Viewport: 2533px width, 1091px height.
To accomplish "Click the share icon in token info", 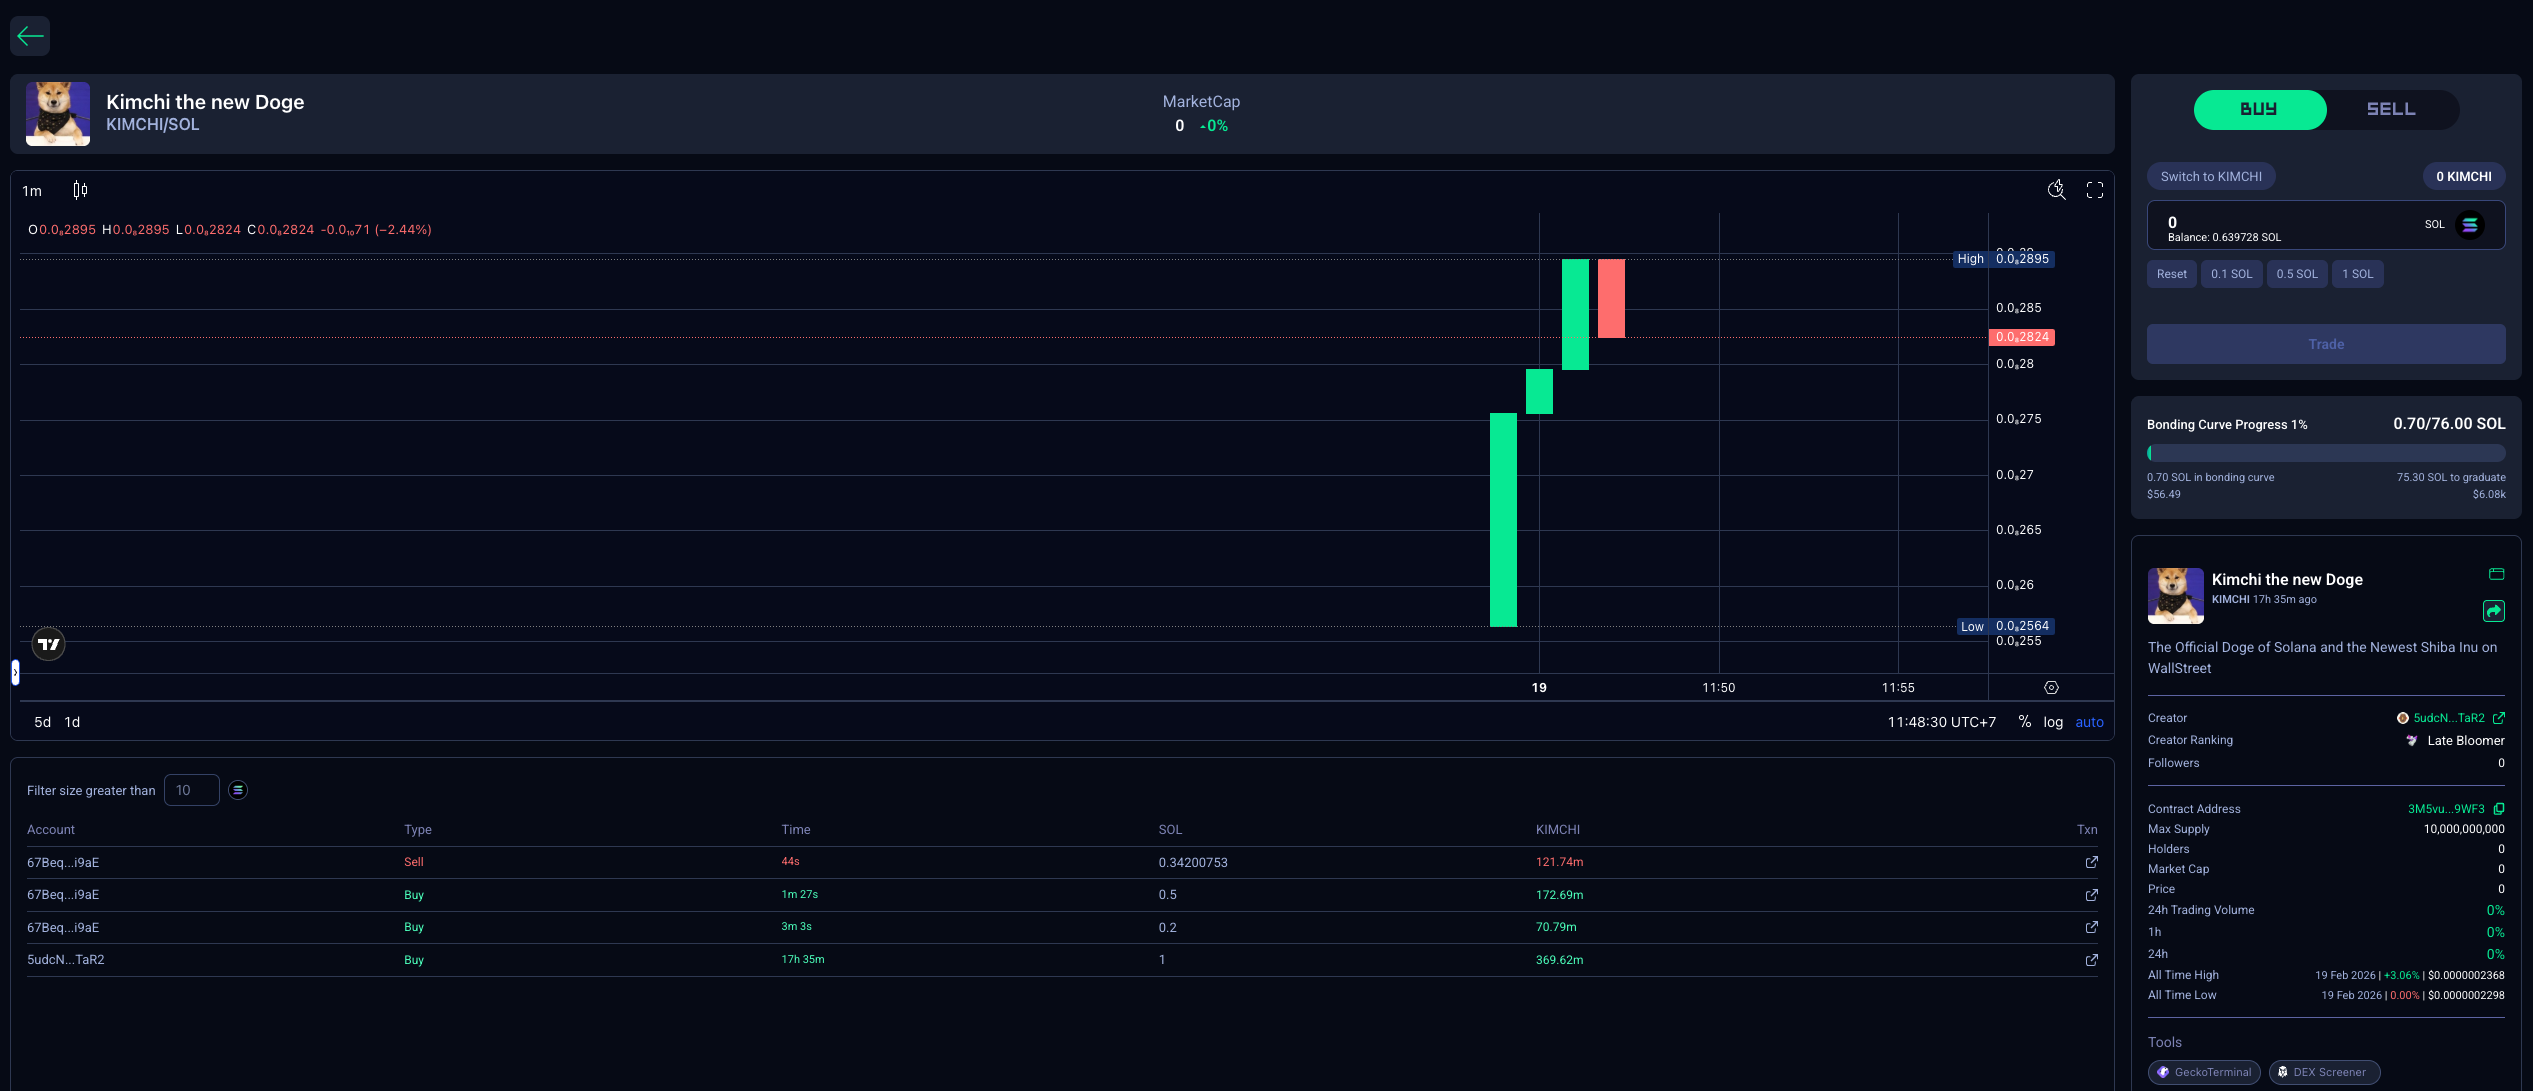I will (2494, 611).
